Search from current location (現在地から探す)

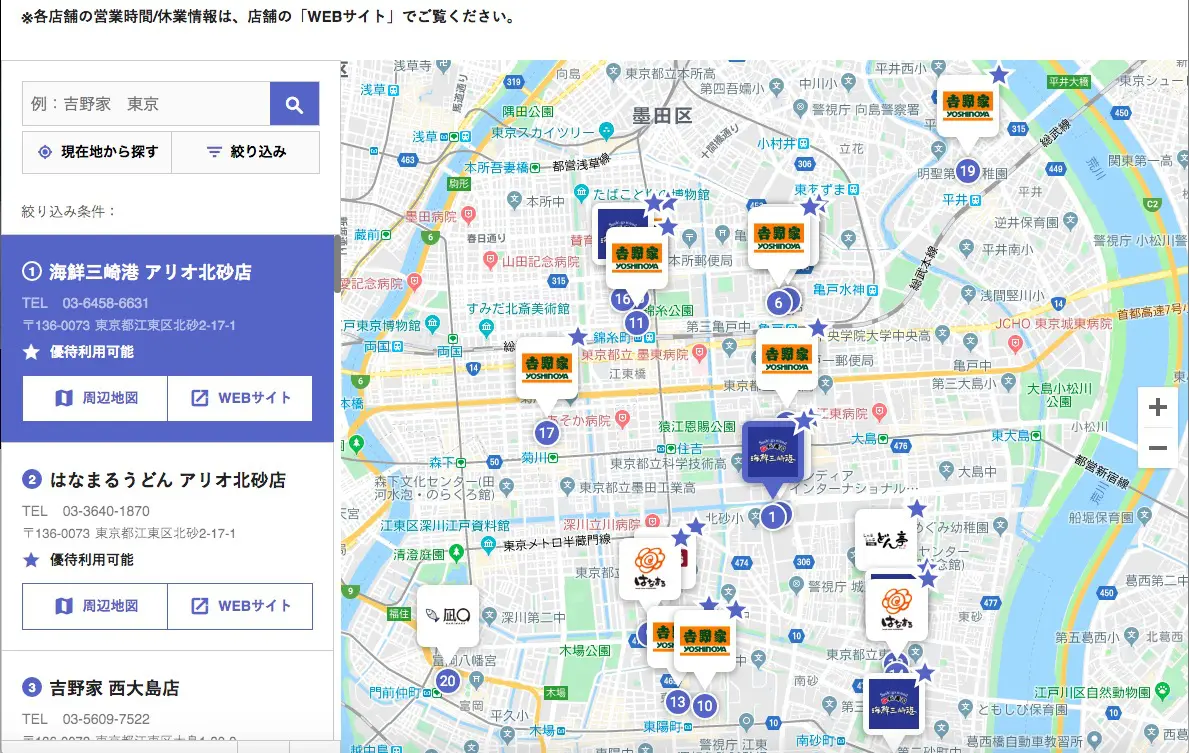[97, 152]
